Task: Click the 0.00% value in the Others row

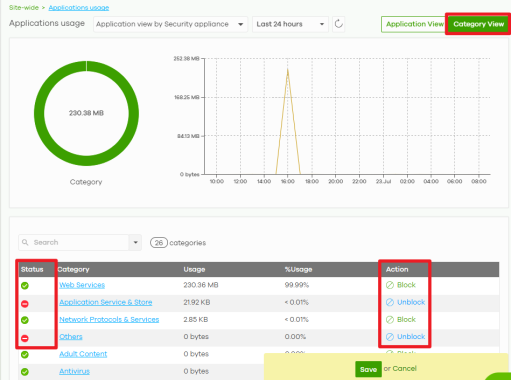Action: 295,337
